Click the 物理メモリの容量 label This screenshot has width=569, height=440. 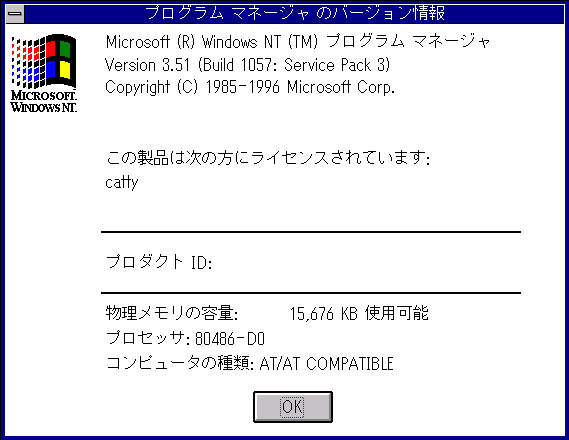[x=172, y=313]
